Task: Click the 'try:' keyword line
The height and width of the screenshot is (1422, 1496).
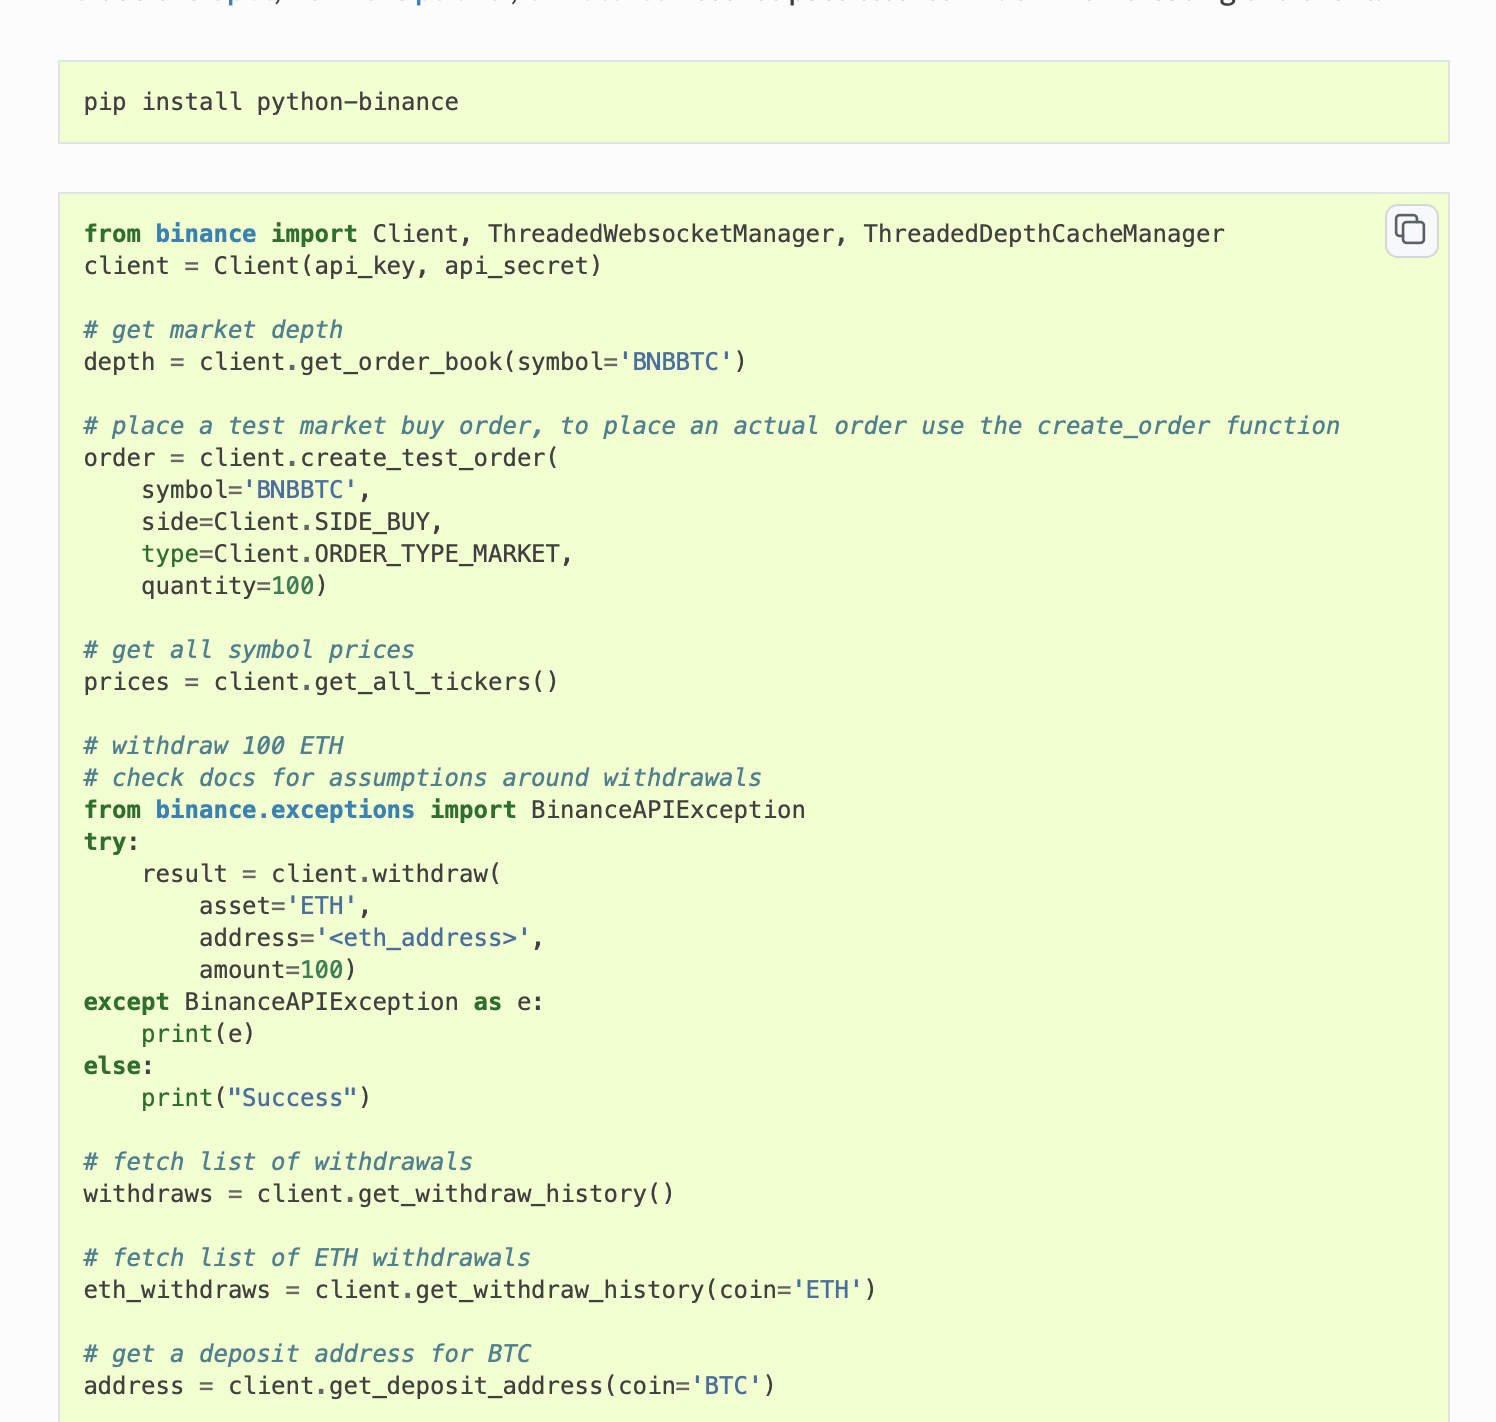Action: click(x=112, y=842)
